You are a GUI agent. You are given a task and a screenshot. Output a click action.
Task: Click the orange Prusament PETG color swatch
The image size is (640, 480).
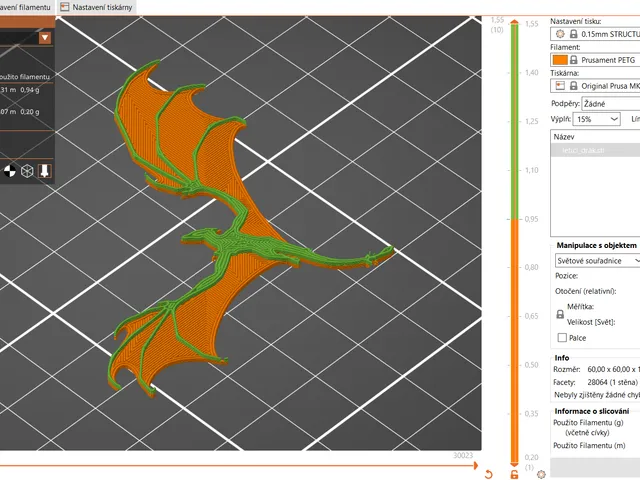pyautogui.click(x=560, y=60)
